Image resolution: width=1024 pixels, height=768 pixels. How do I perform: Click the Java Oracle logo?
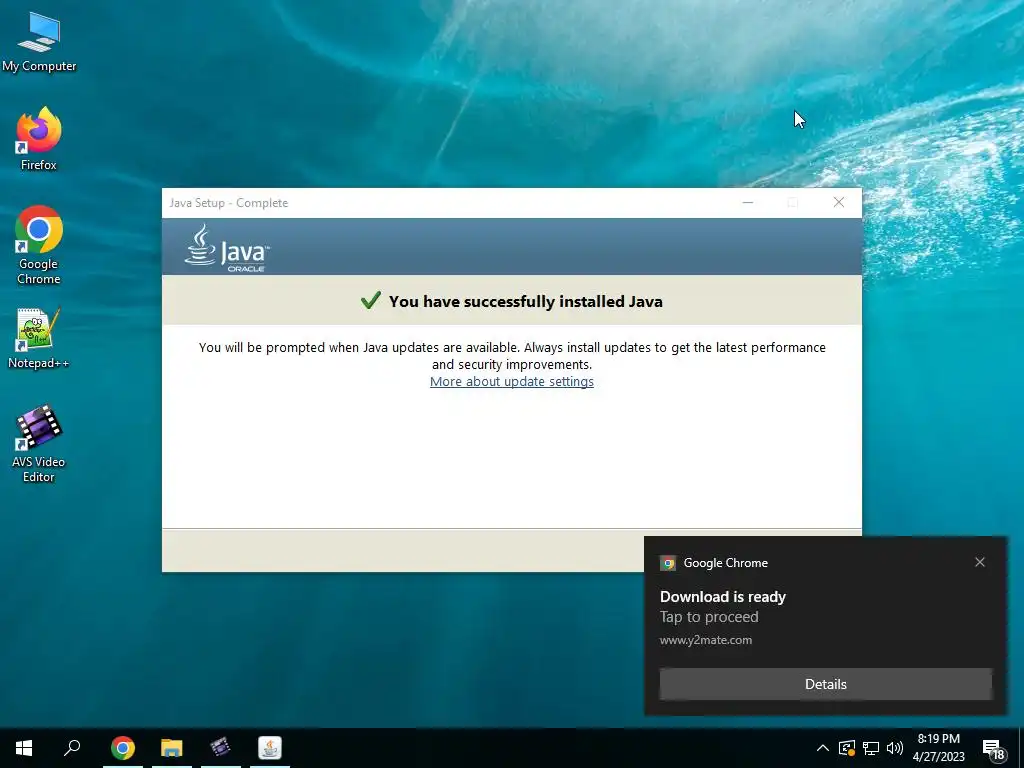pos(227,248)
